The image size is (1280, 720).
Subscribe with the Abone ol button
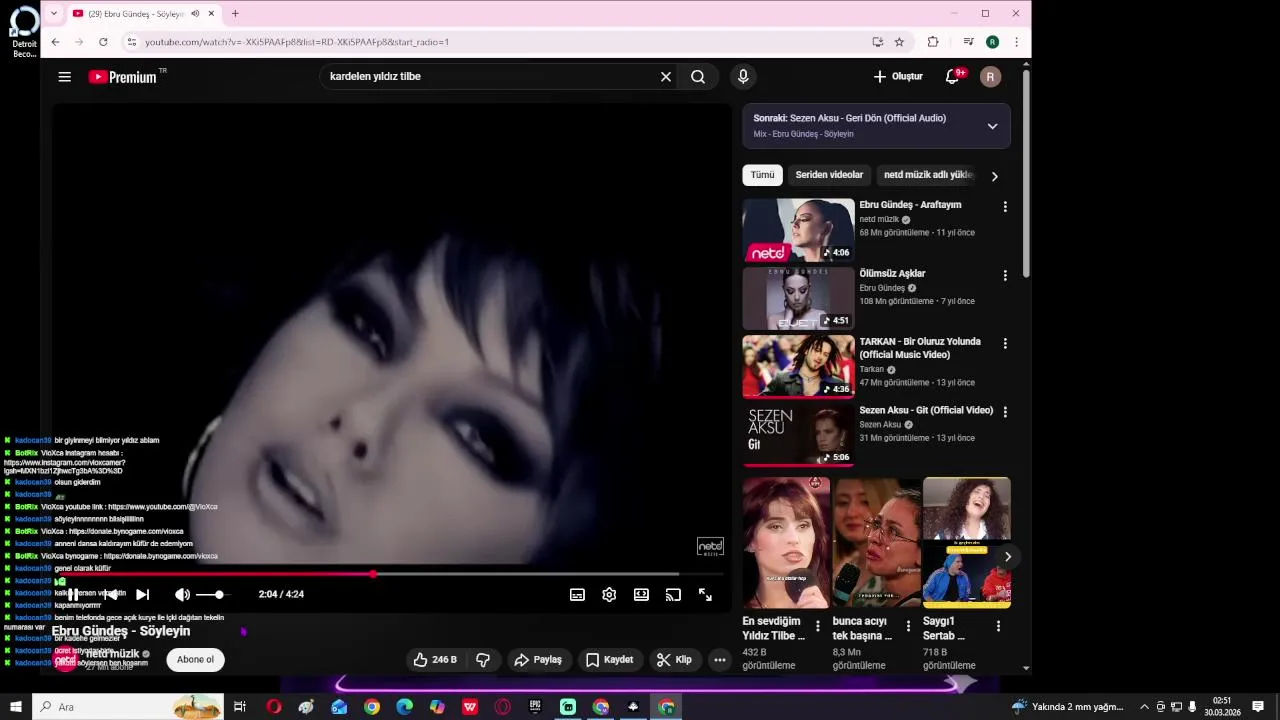coord(195,660)
